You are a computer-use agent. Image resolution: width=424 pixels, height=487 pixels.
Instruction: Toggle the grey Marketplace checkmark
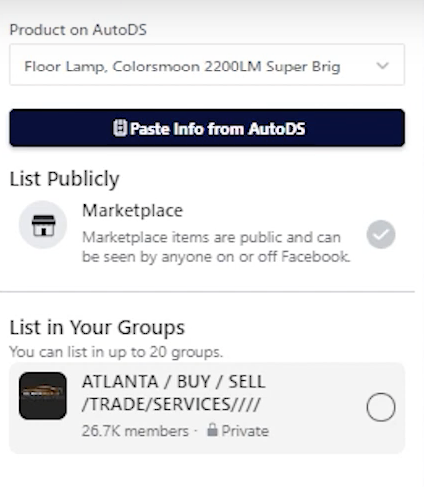pos(381,234)
